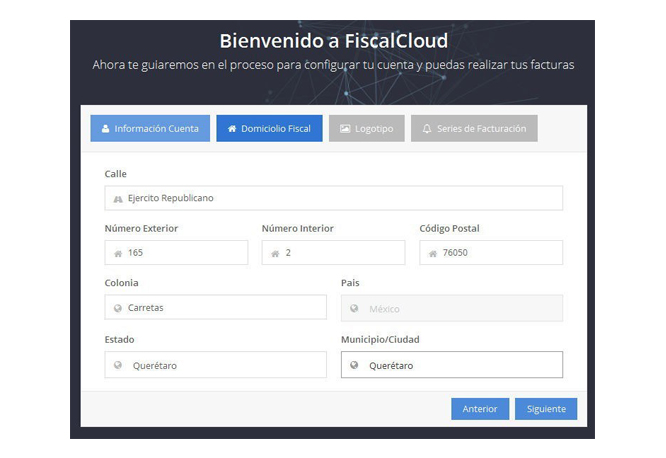Click the Pais label

click(x=350, y=283)
